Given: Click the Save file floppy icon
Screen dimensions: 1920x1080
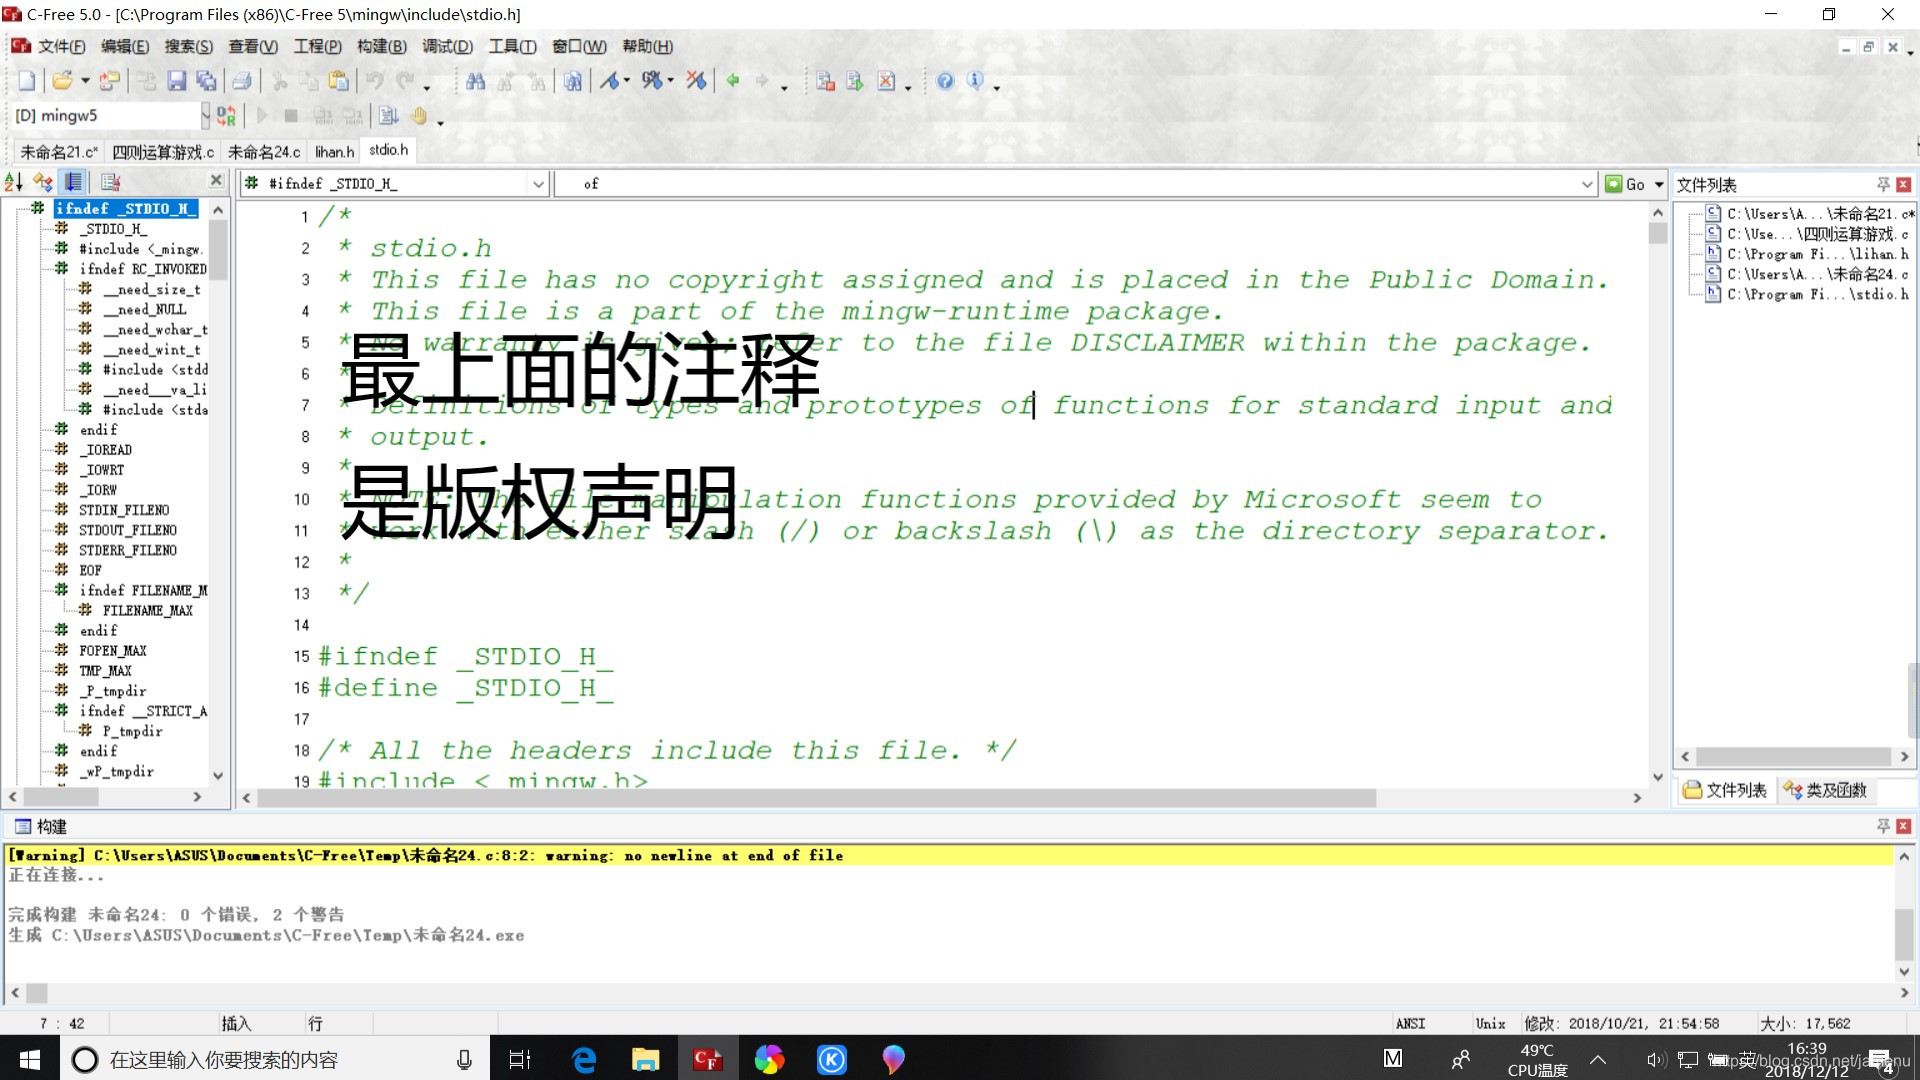Looking at the screenshot, I should (177, 81).
